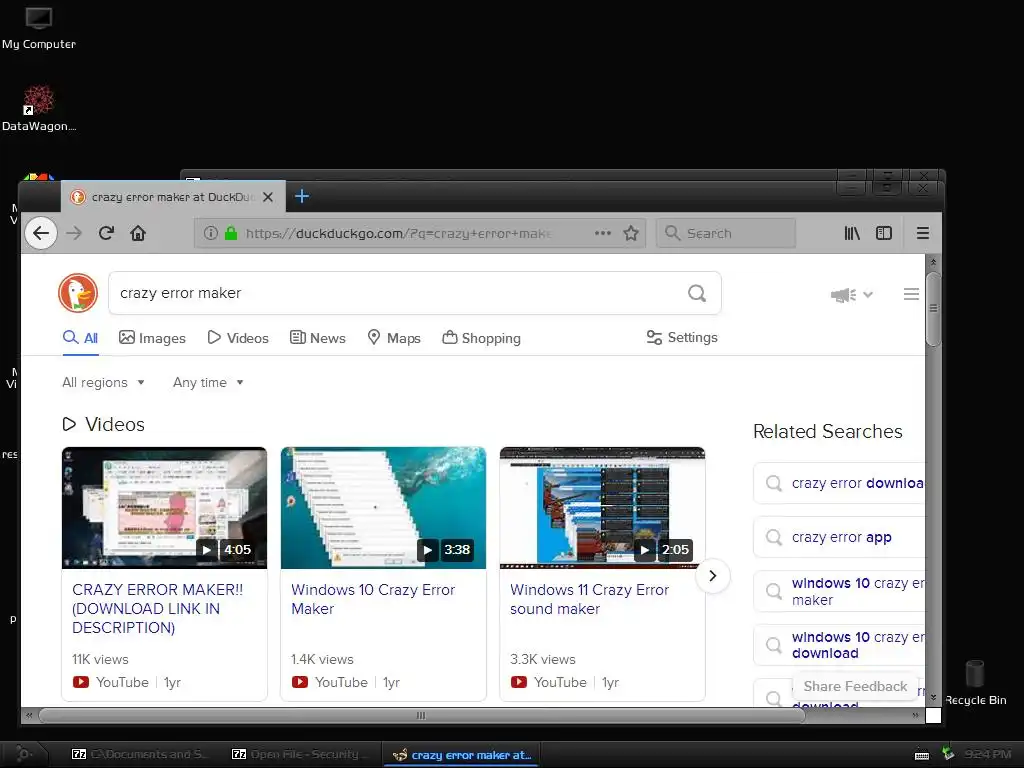The height and width of the screenshot is (768, 1024).
Task: Switch to Videos results tab
Action: coord(238,338)
